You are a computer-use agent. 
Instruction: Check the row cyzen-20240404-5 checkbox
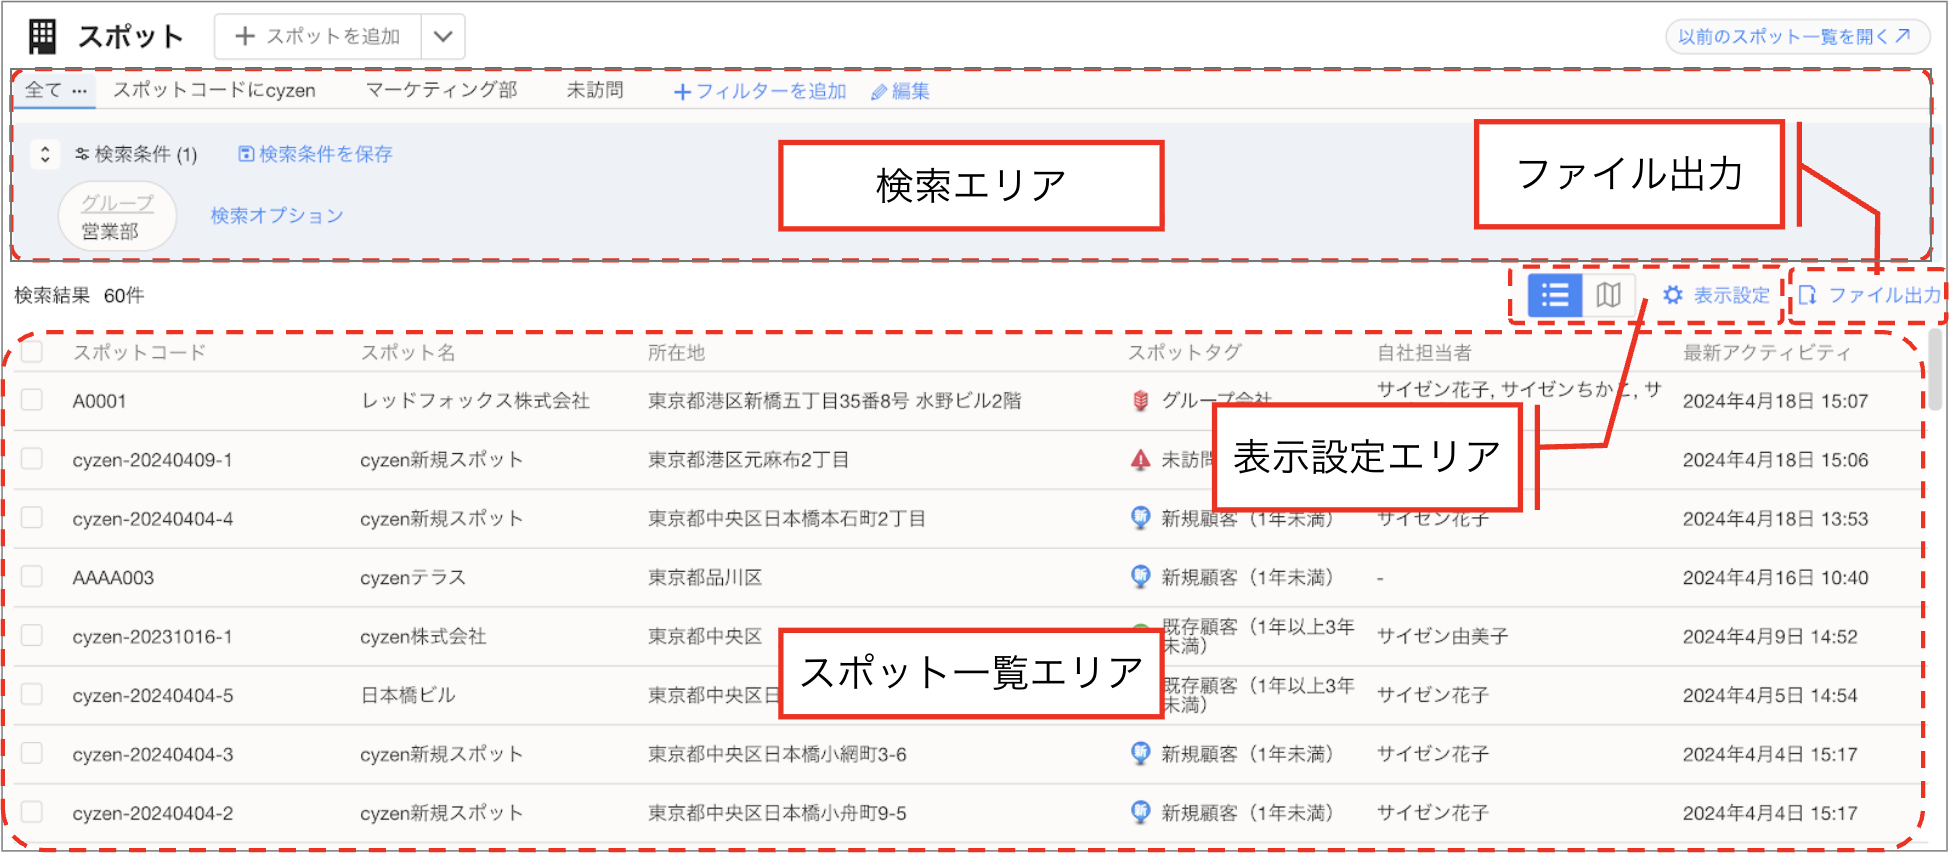(x=32, y=695)
